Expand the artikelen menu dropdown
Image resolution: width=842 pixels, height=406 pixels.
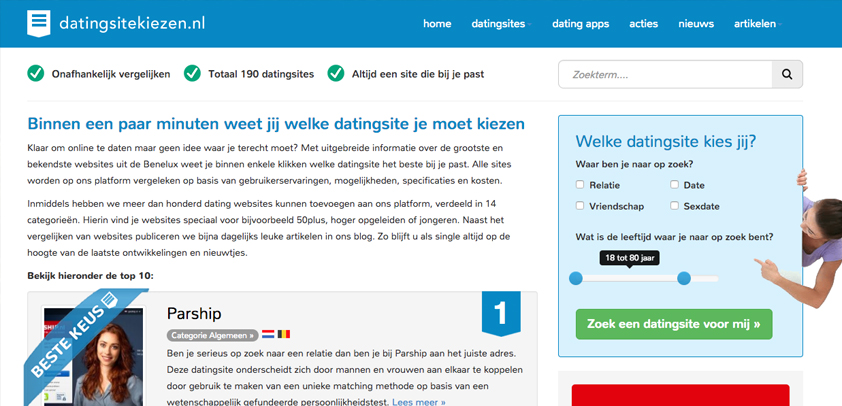(x=758, y=24)
